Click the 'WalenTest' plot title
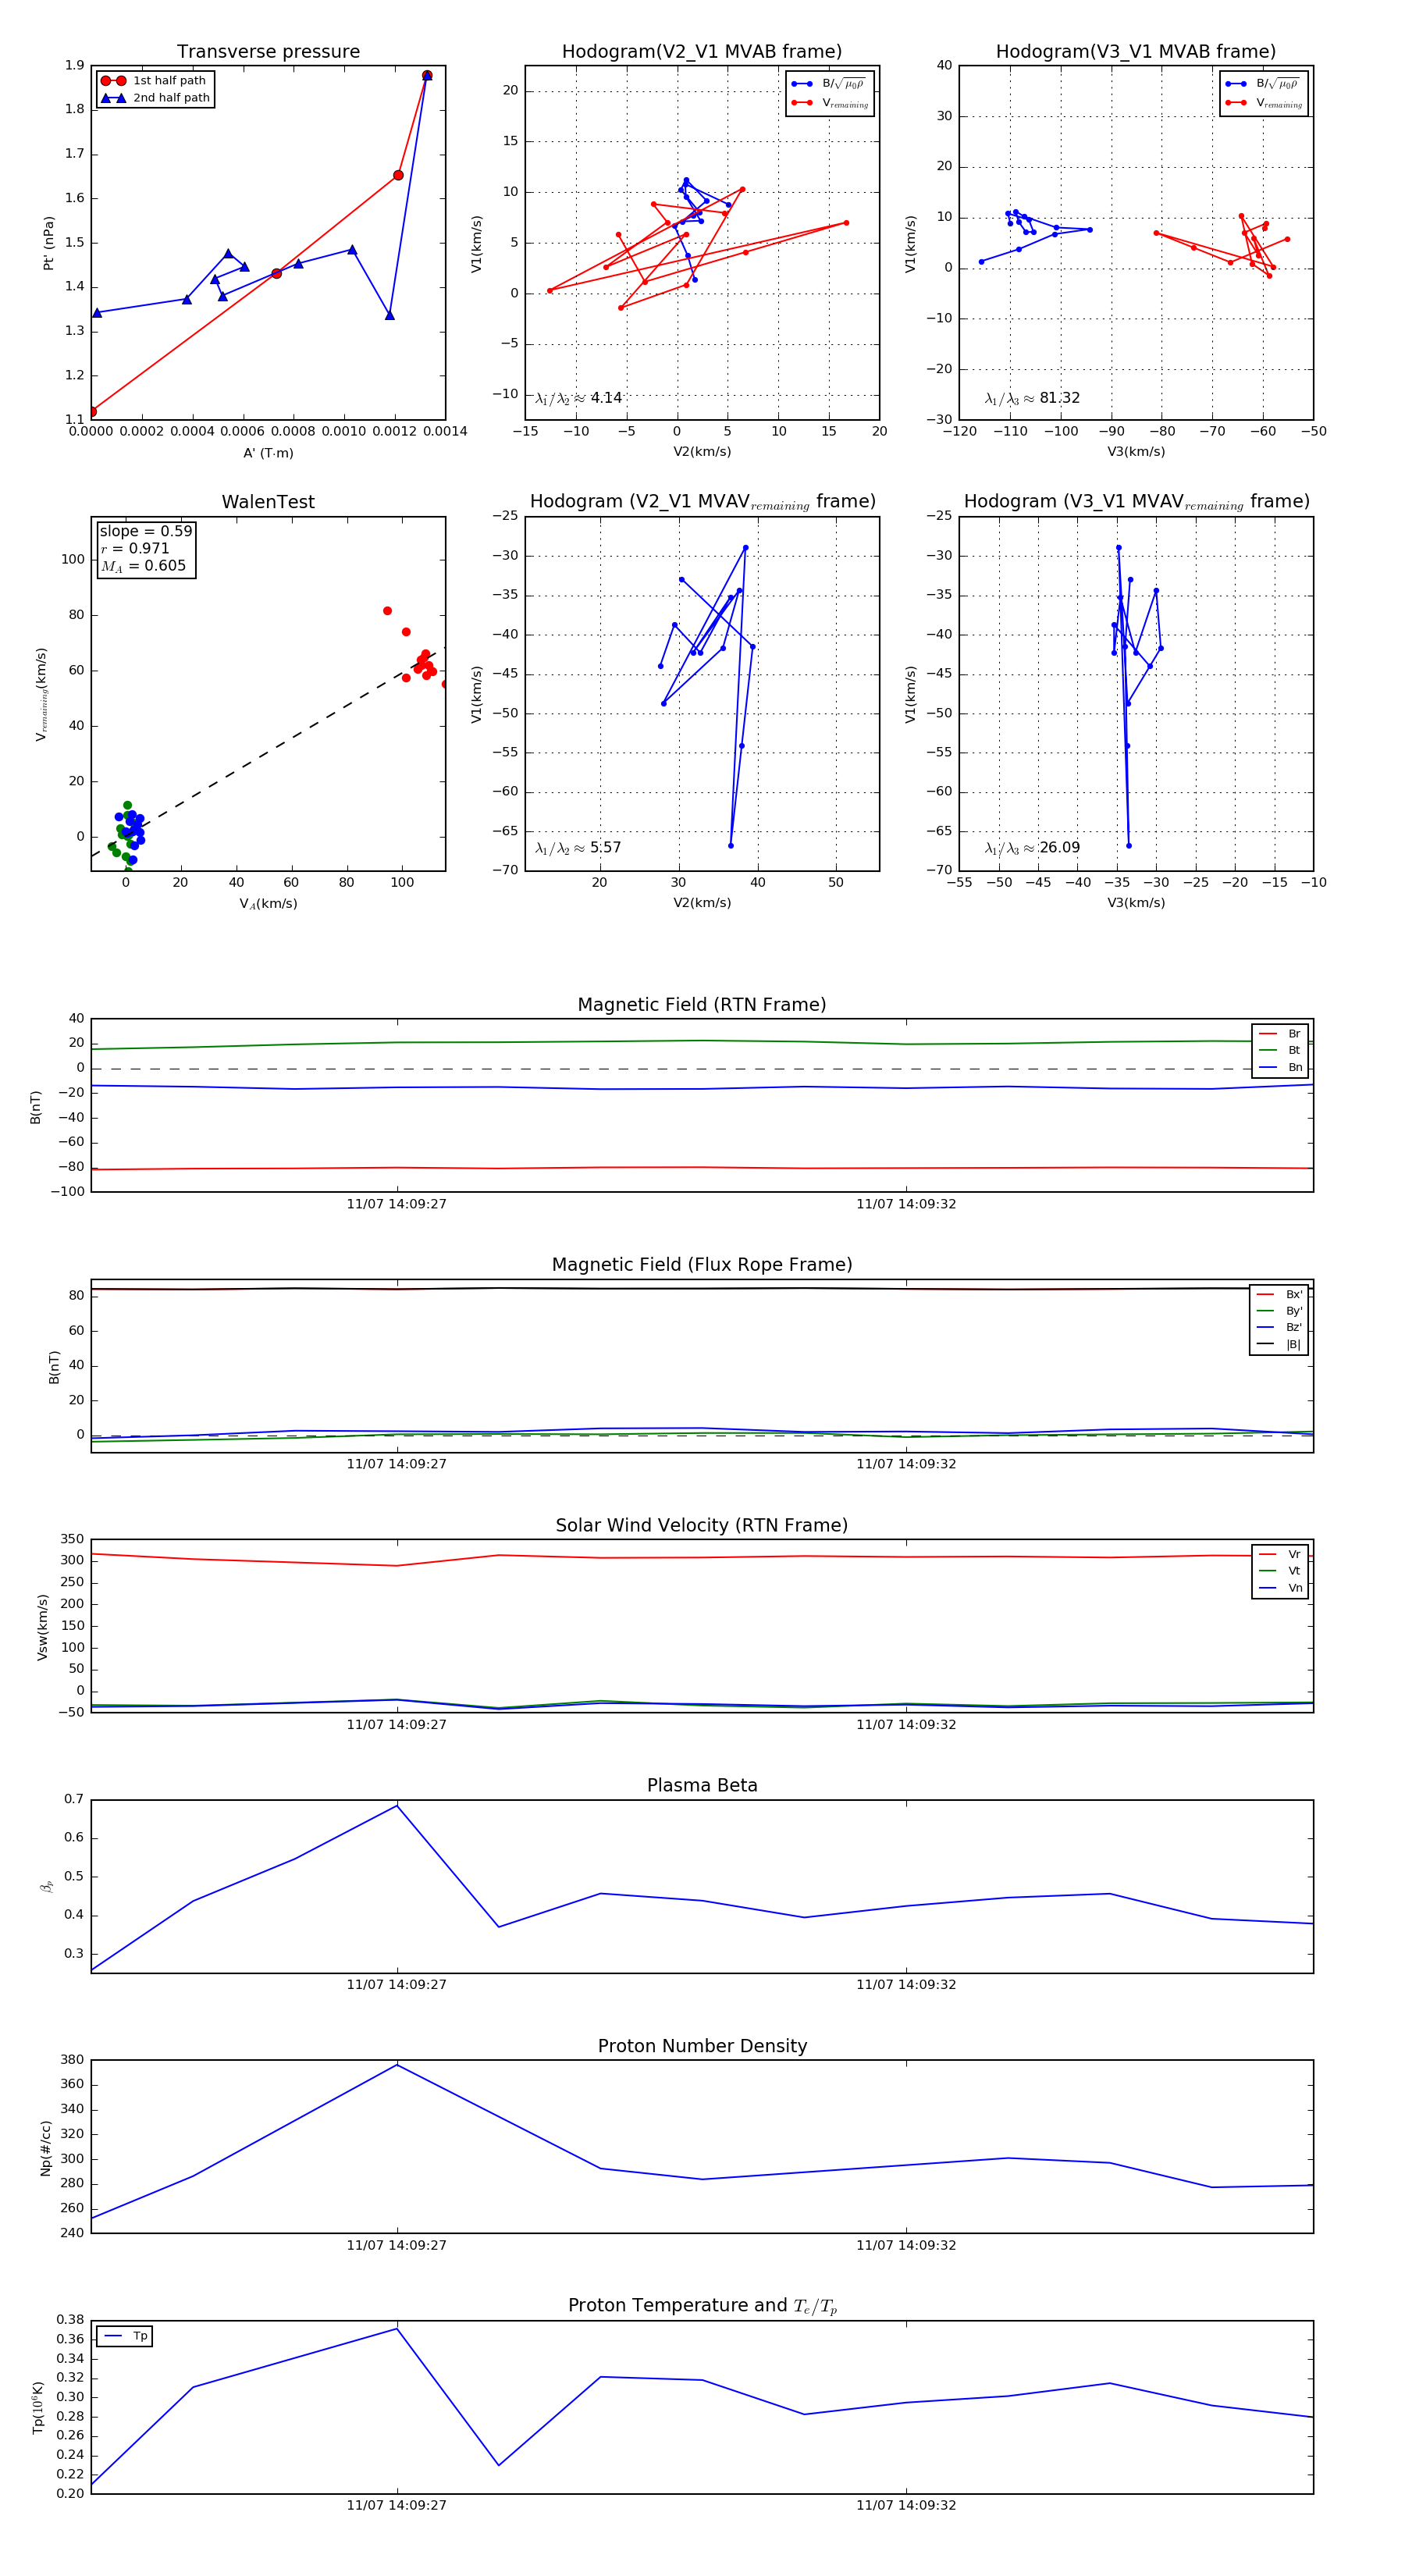This screenshot has height=2576, width=1405. coord(268,502)
